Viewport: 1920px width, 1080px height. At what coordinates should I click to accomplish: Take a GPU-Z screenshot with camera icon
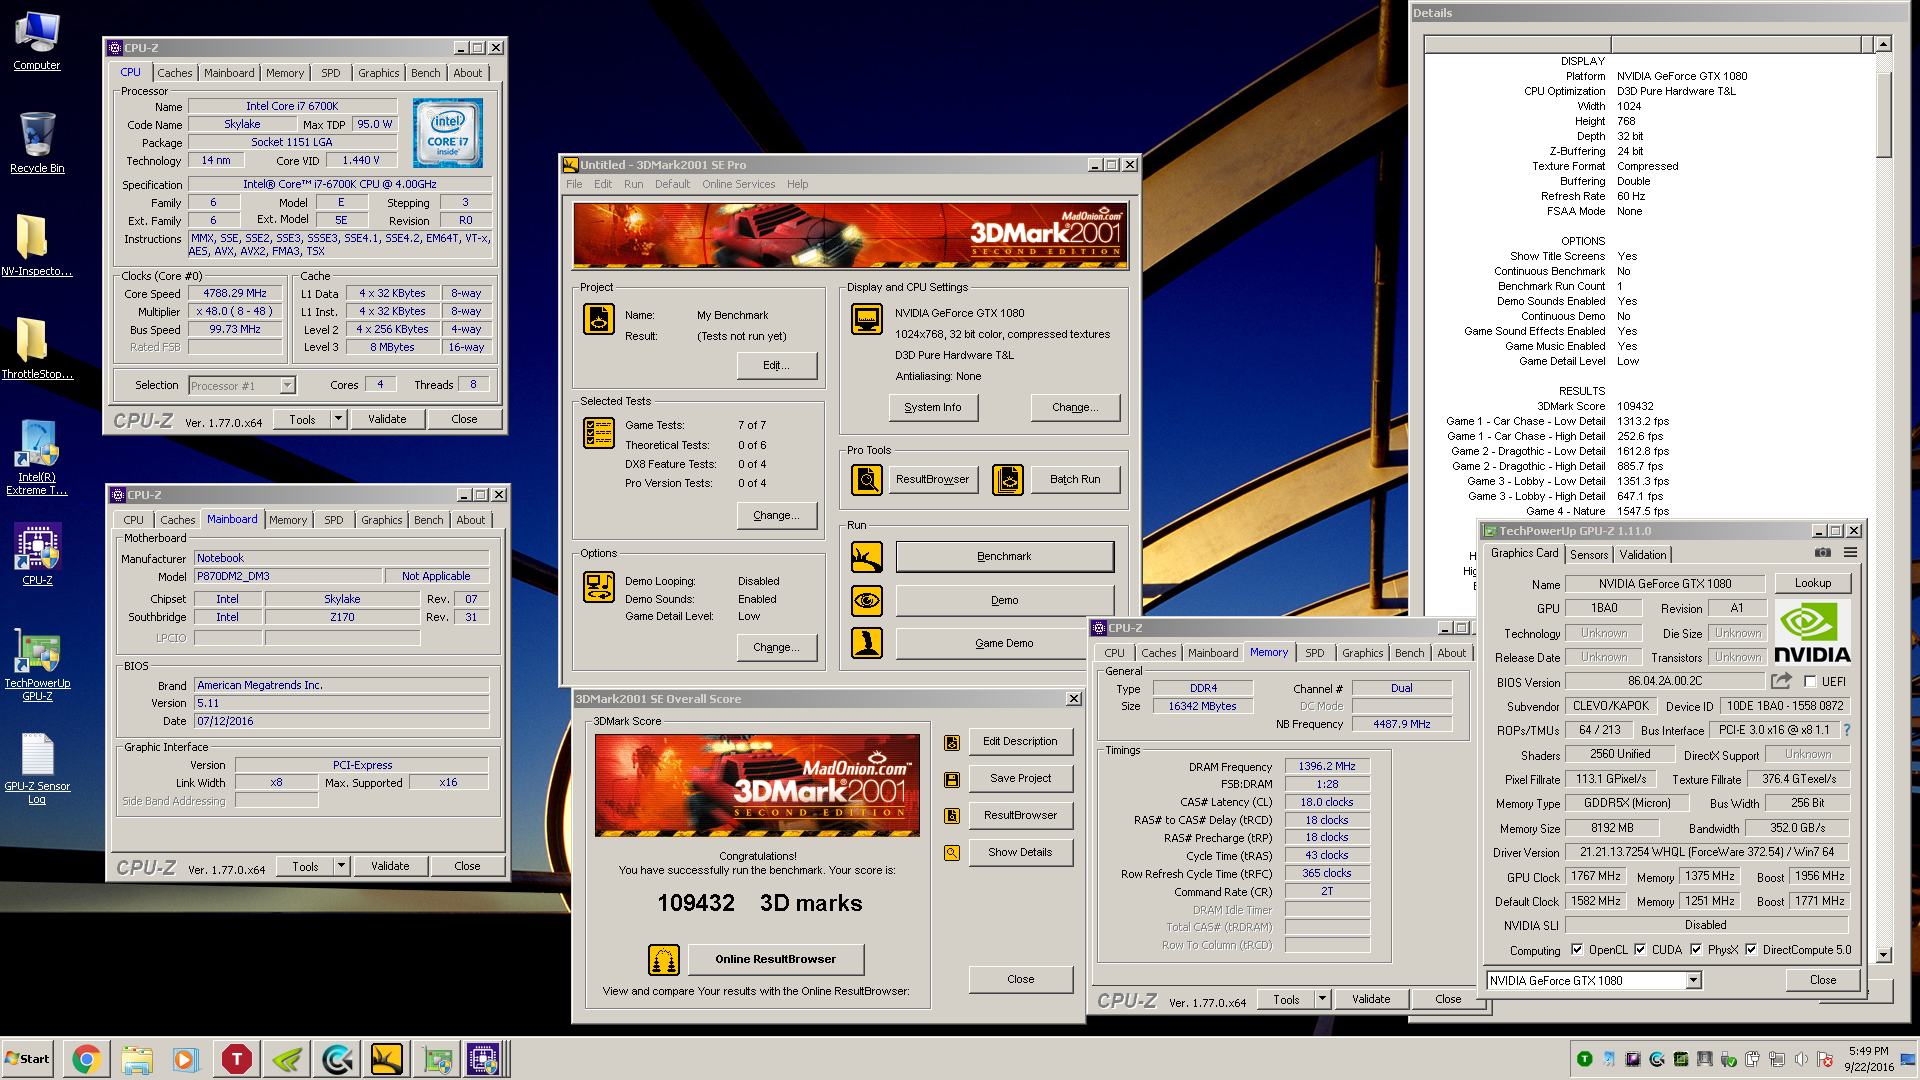[1823, 553]
